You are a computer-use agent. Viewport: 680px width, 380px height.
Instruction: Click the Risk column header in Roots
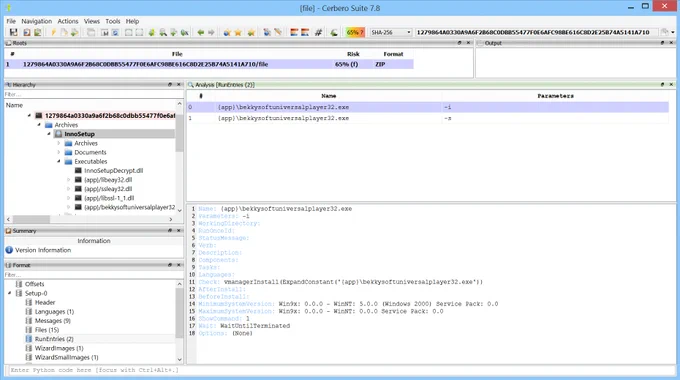pos(353,54)
